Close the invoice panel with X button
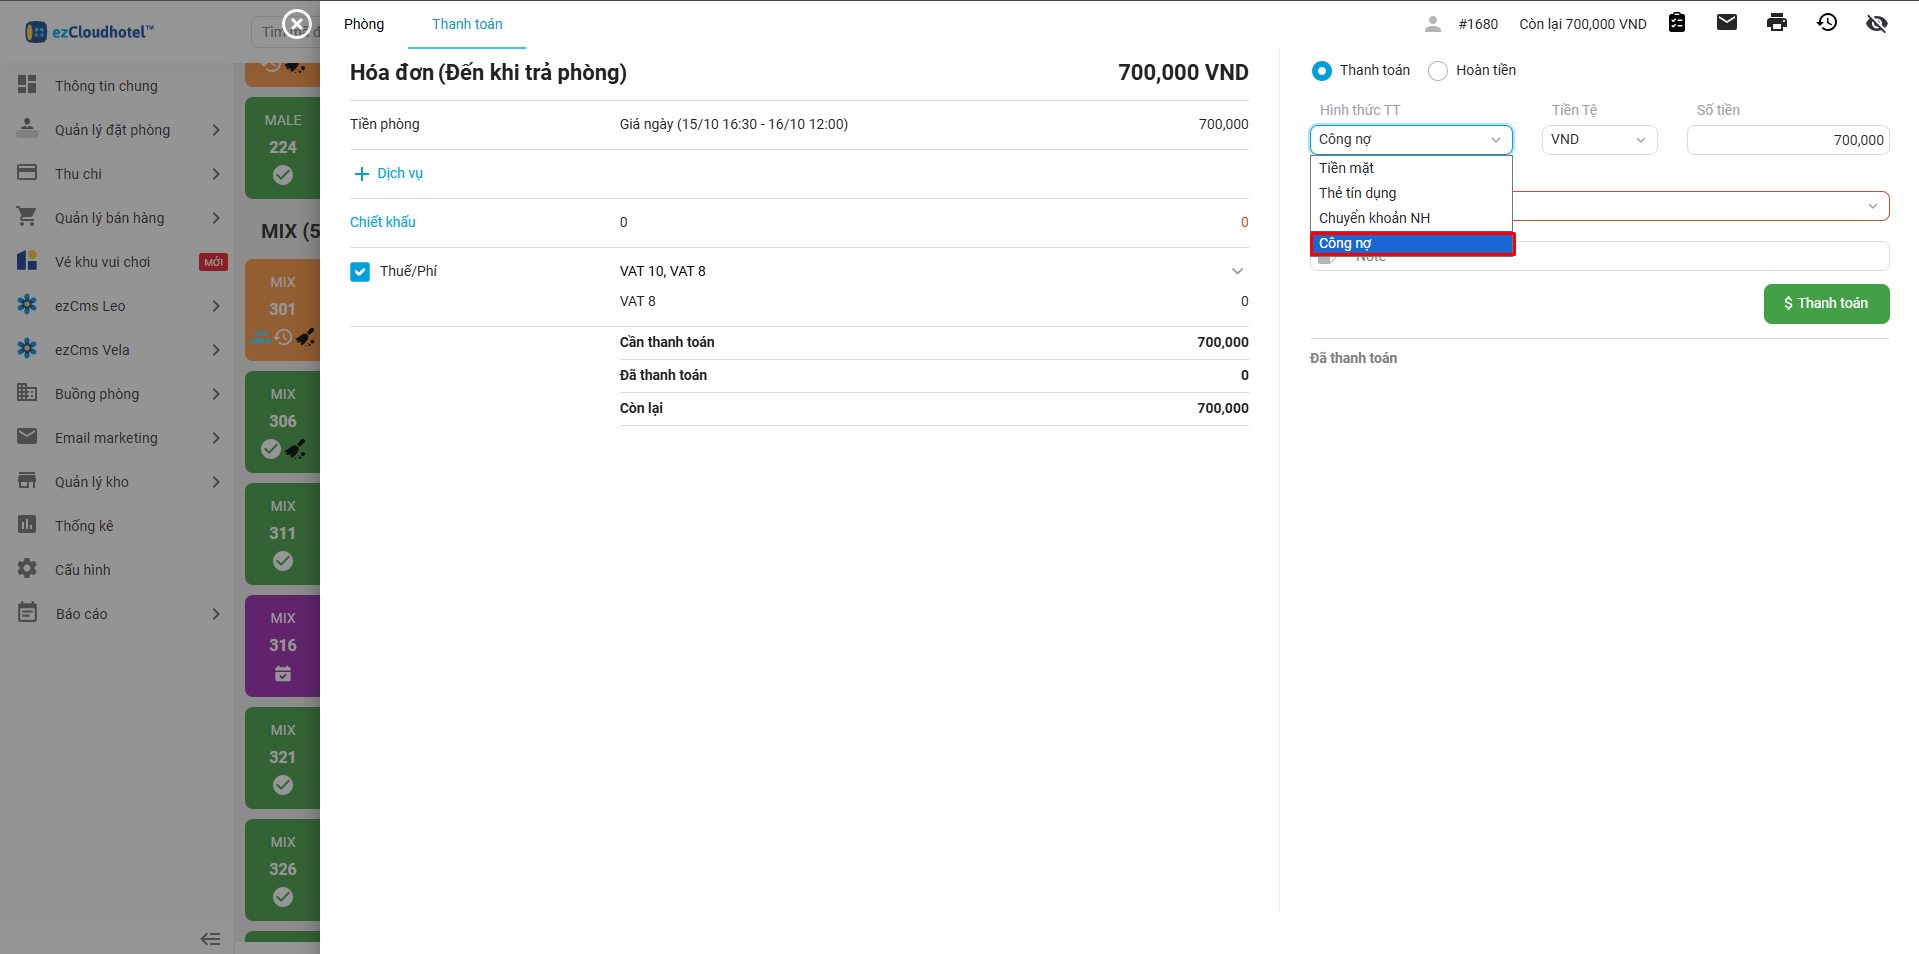 (x=297, y=23)
